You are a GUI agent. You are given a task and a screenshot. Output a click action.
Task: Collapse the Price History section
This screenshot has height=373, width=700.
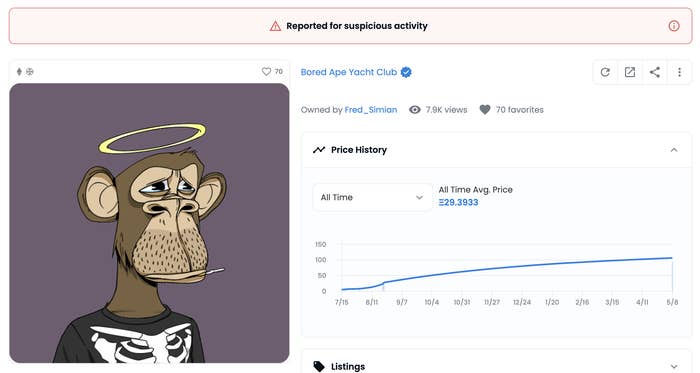674,150
